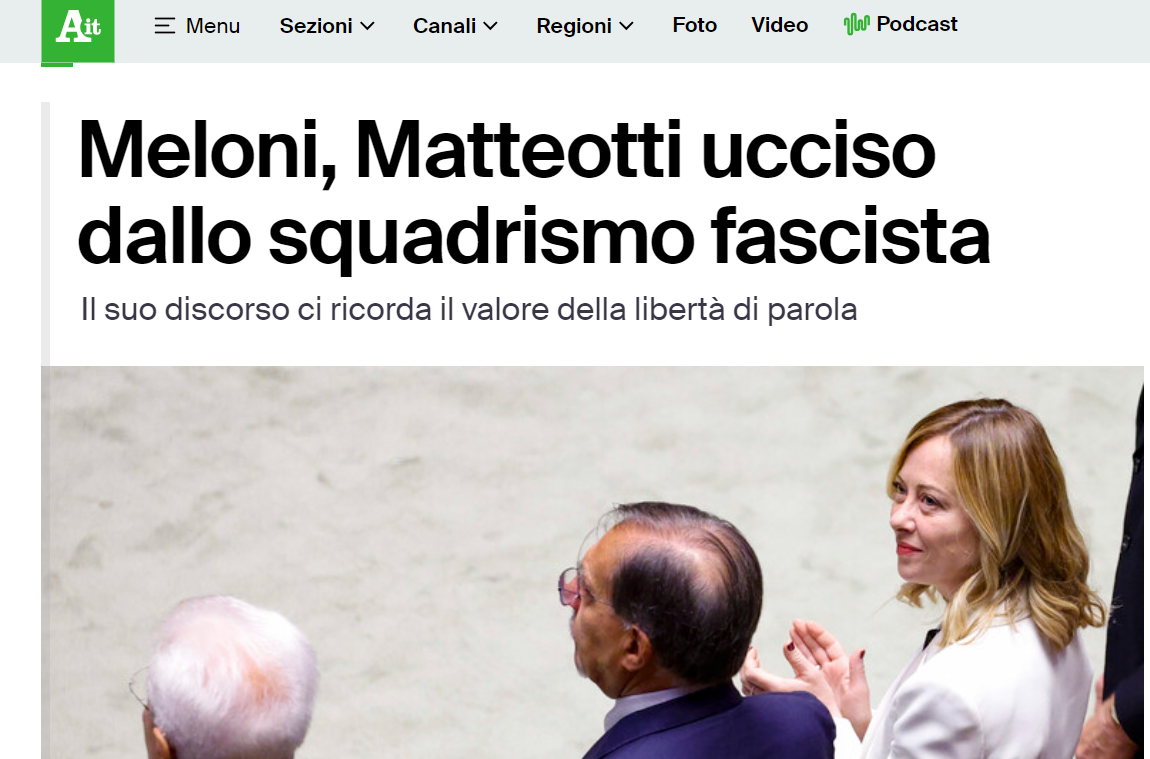Open the Regioni menu
The height and width of the screenshot is (759, 1150).
click(585, 26)
